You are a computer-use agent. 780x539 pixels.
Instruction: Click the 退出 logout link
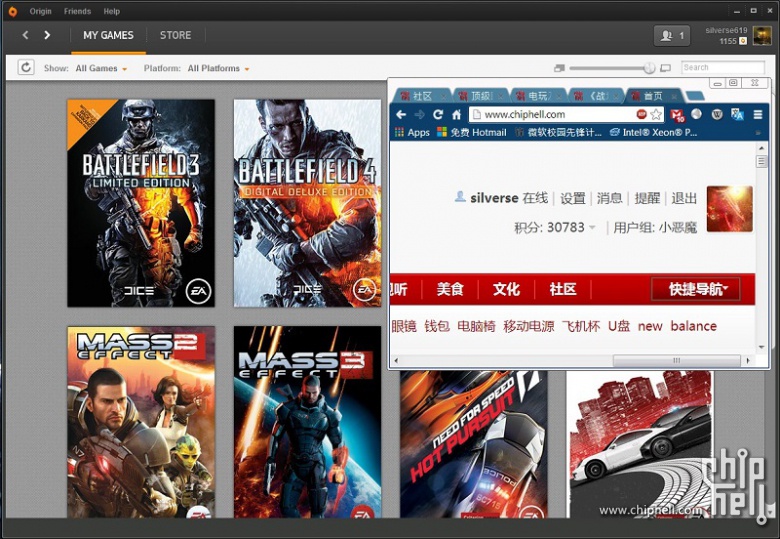[x=684, y=198]
